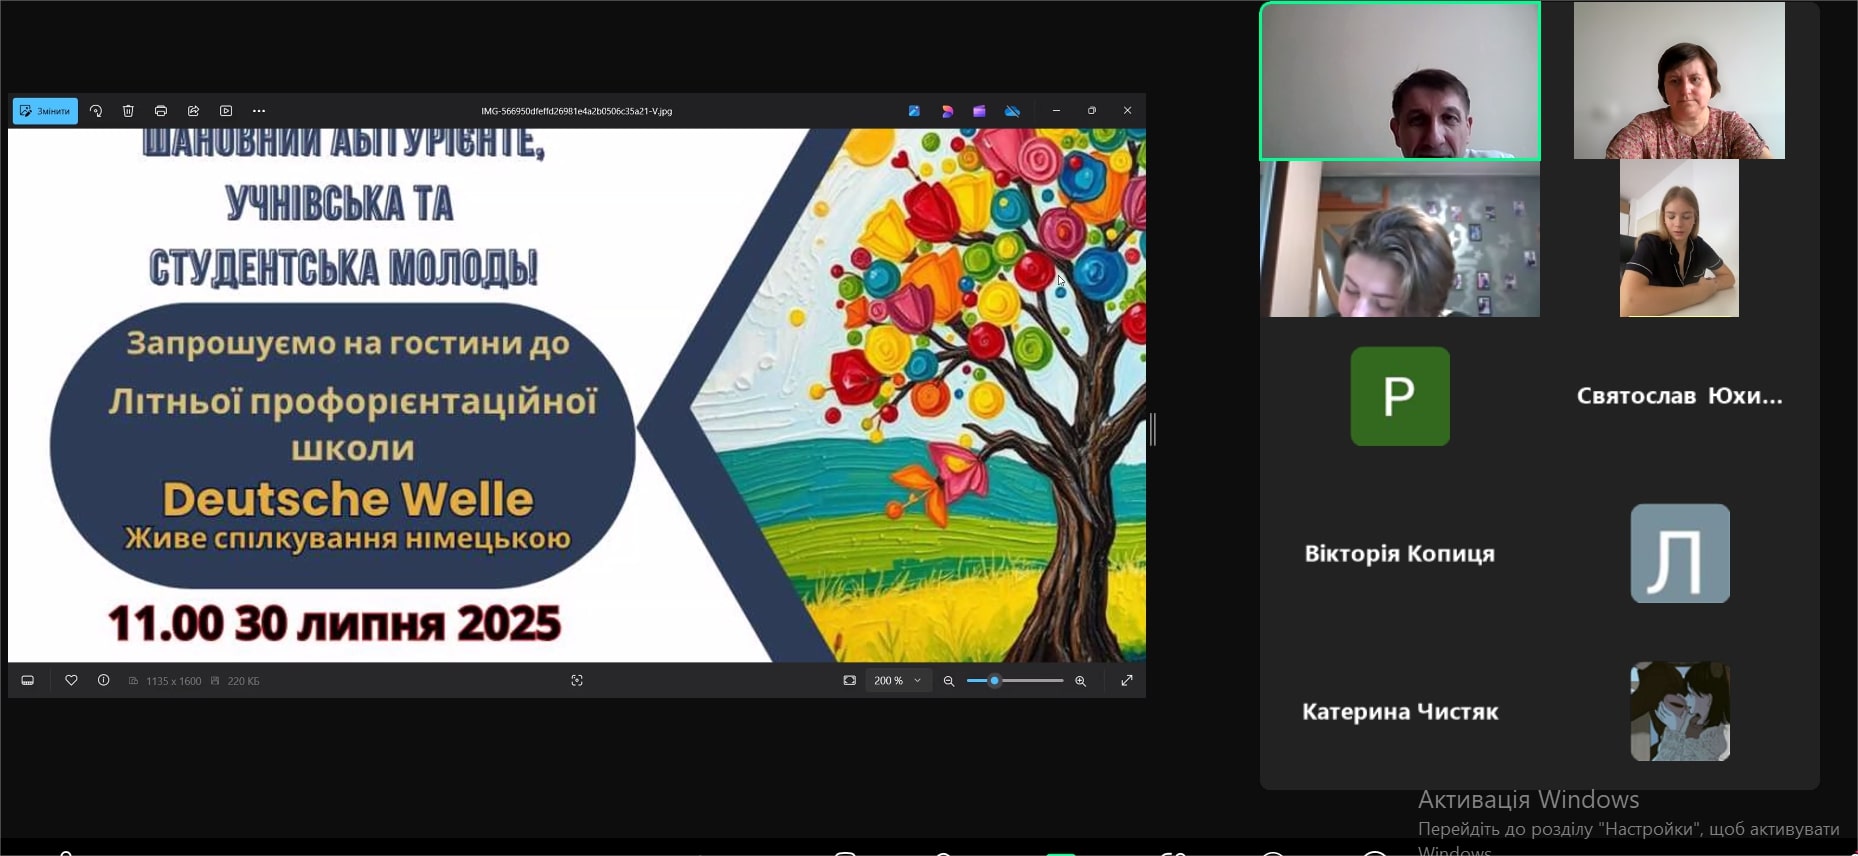The image size is (1858, 856).
Task: Click the green P participant avatar
Action: [x=1400, y=396]
